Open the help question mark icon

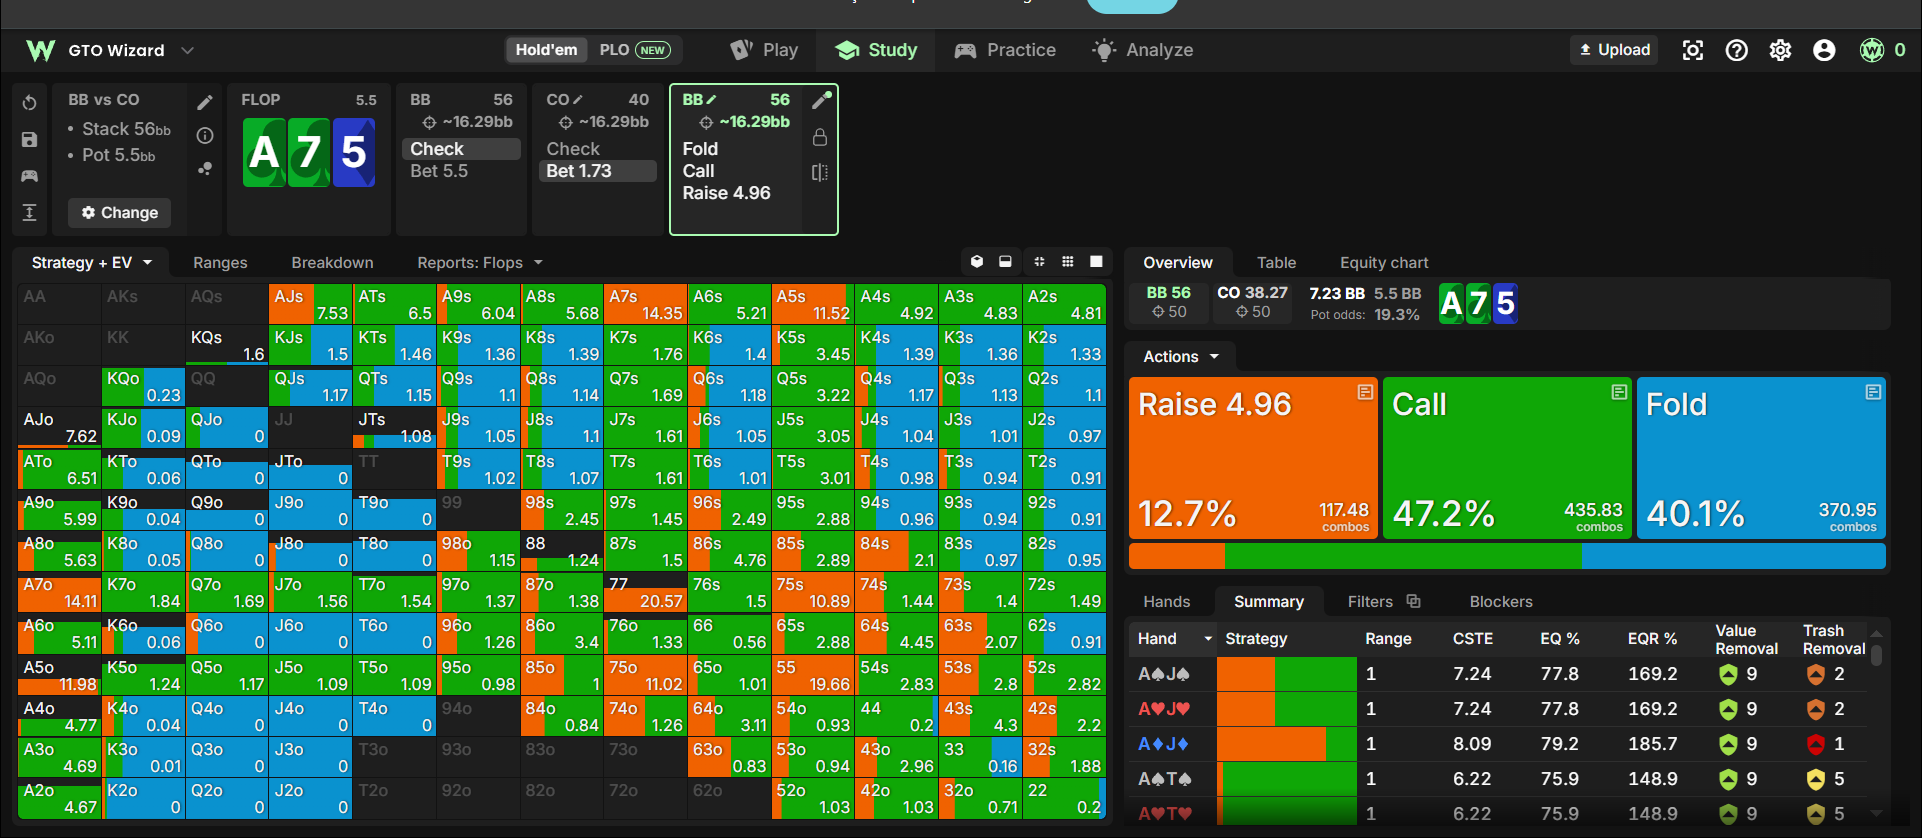(x=1737, y=50)
